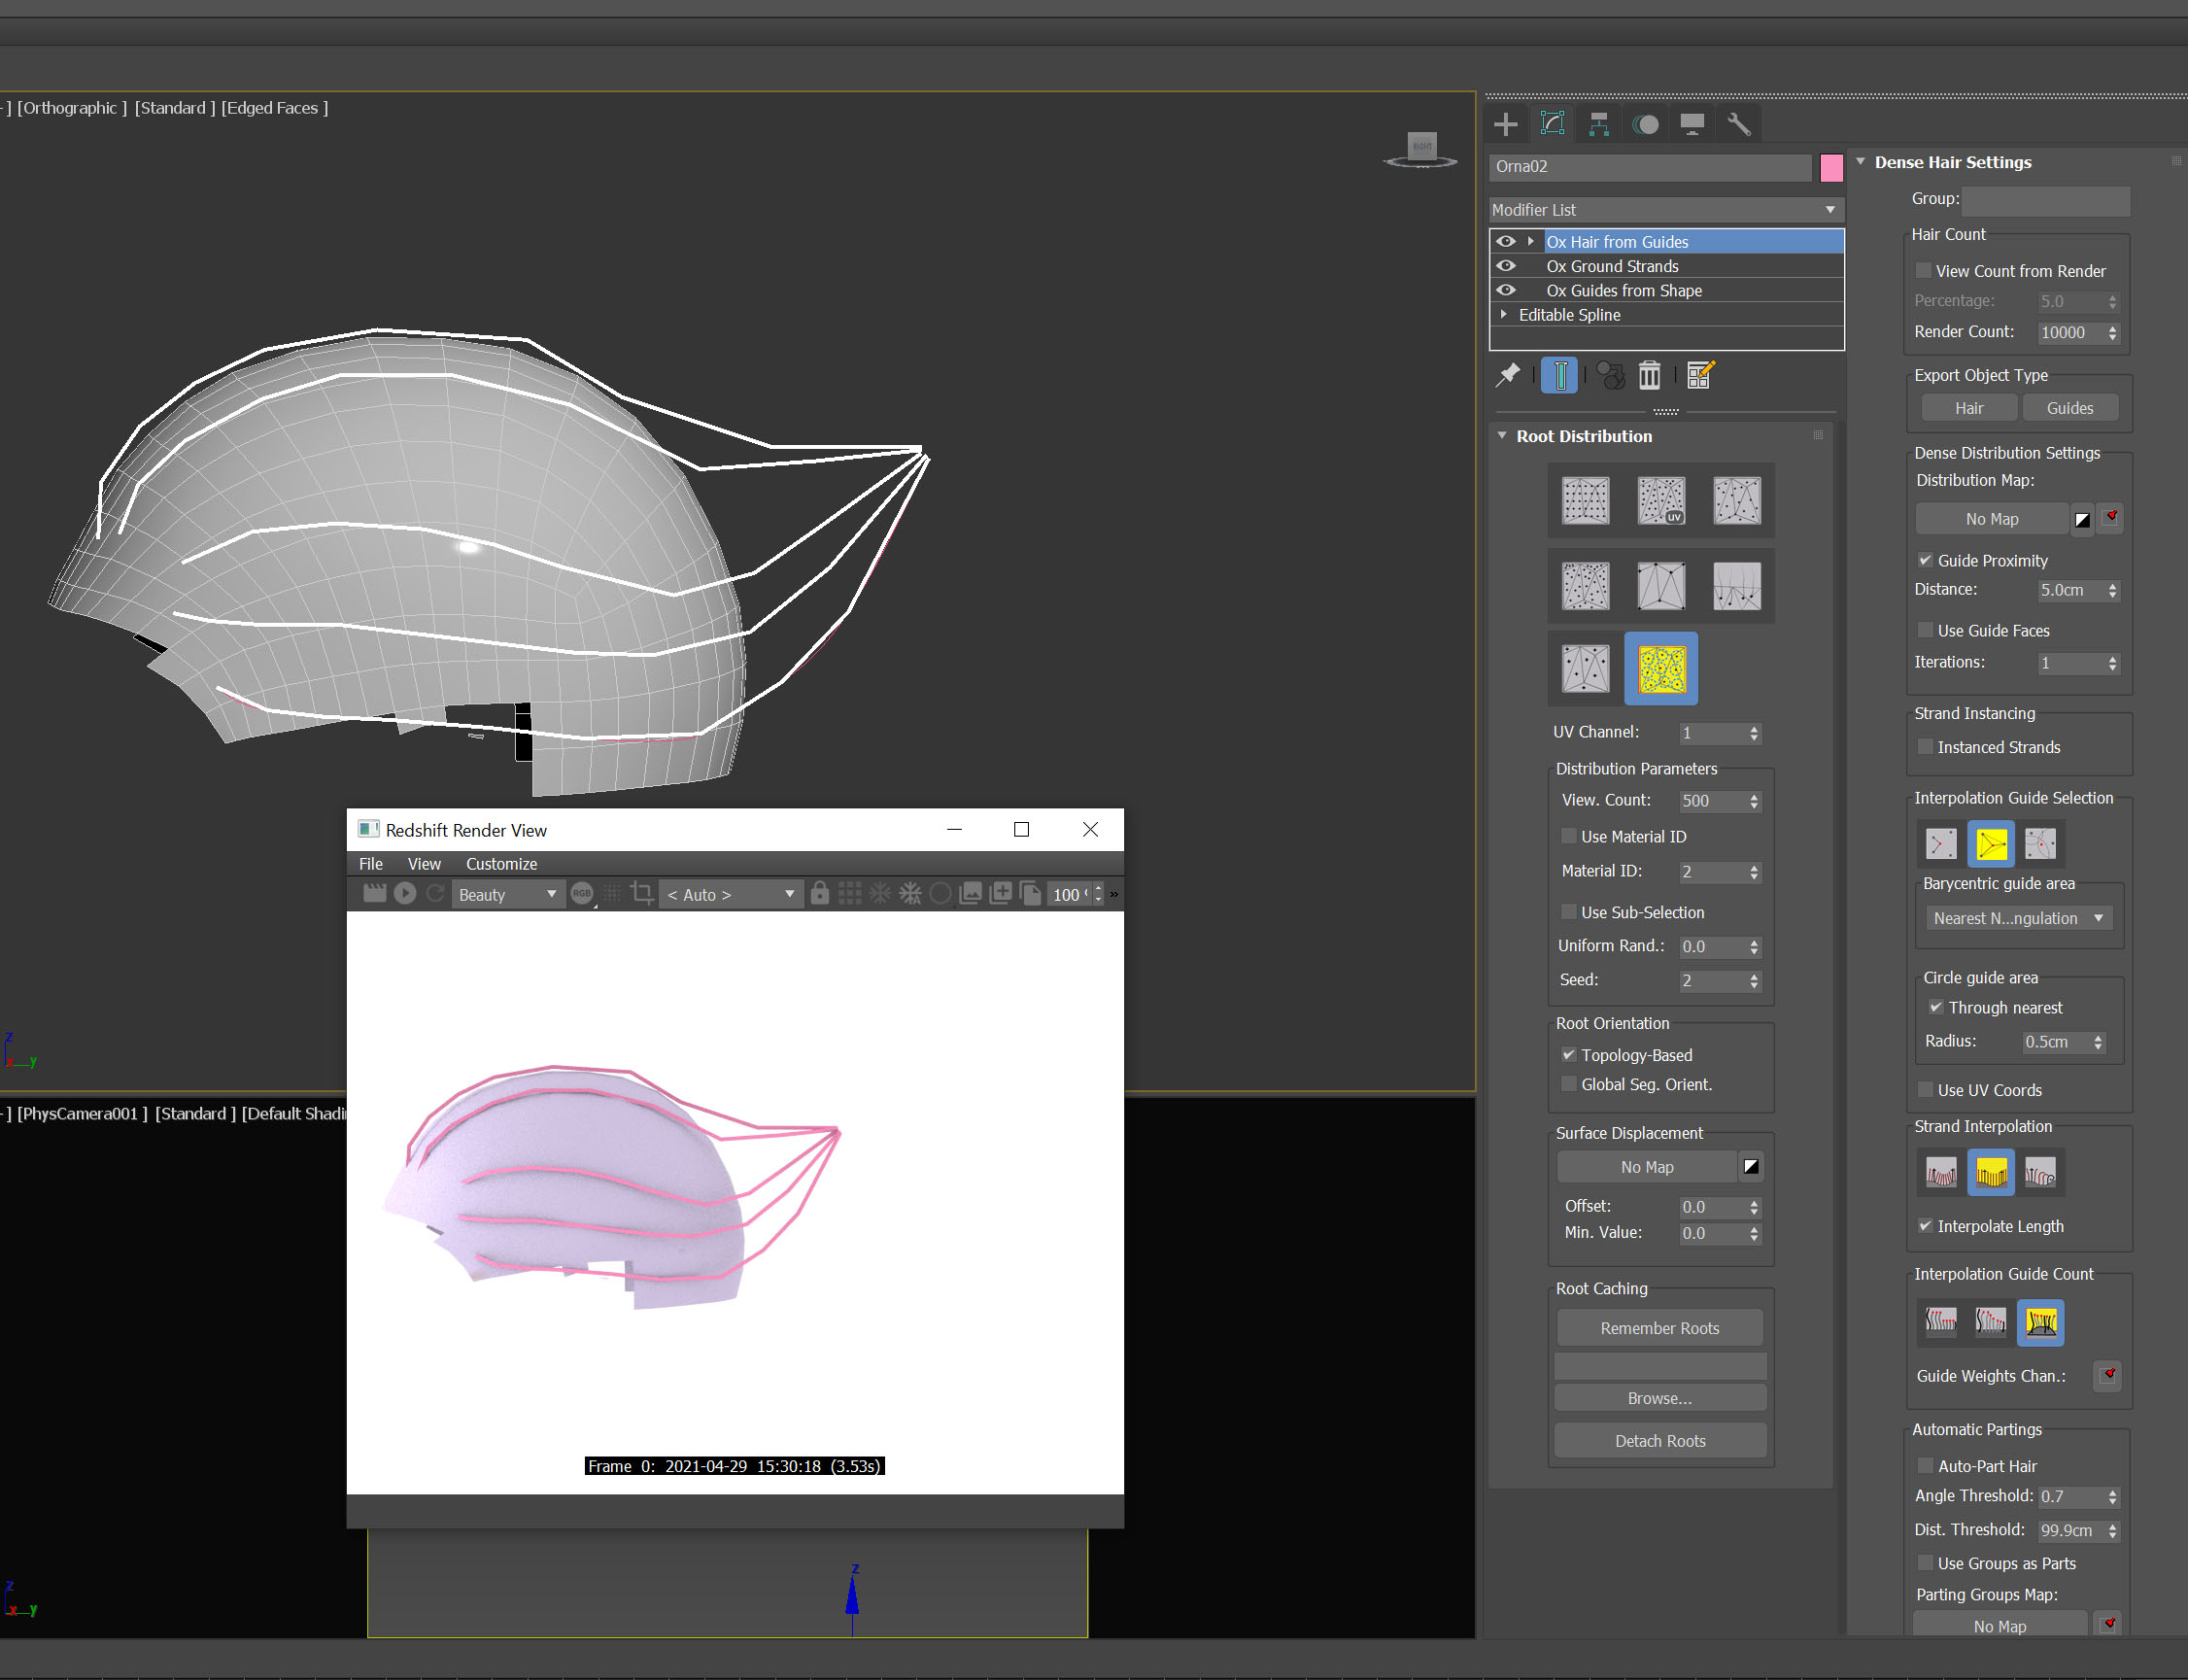
Task: Open the File menu in Render View
Action: [x=370, y=864]
